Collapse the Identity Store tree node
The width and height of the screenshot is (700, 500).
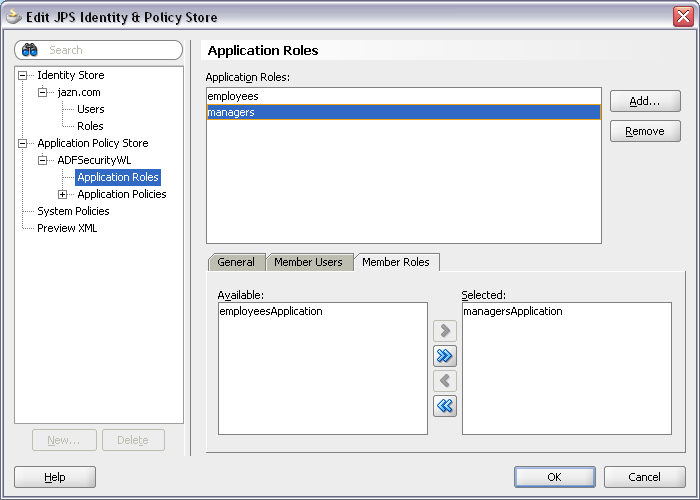pyautogui.click(x=22, y=75)
